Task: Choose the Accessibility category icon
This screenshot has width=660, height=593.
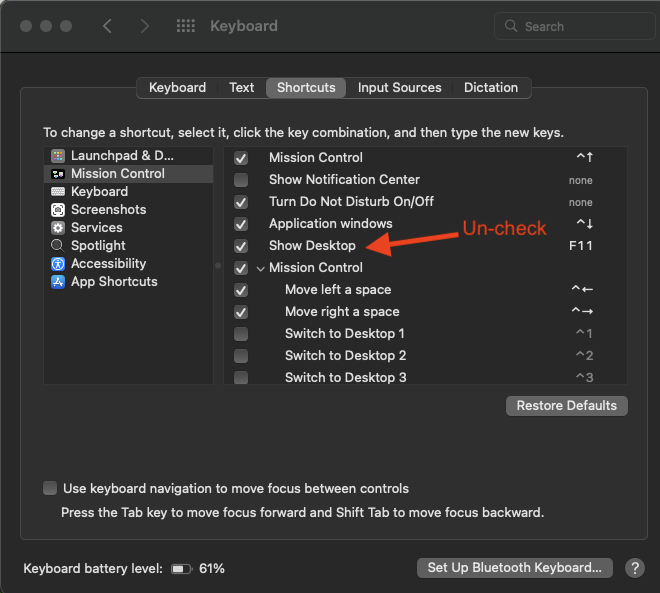Action: [x=58, y=264]
